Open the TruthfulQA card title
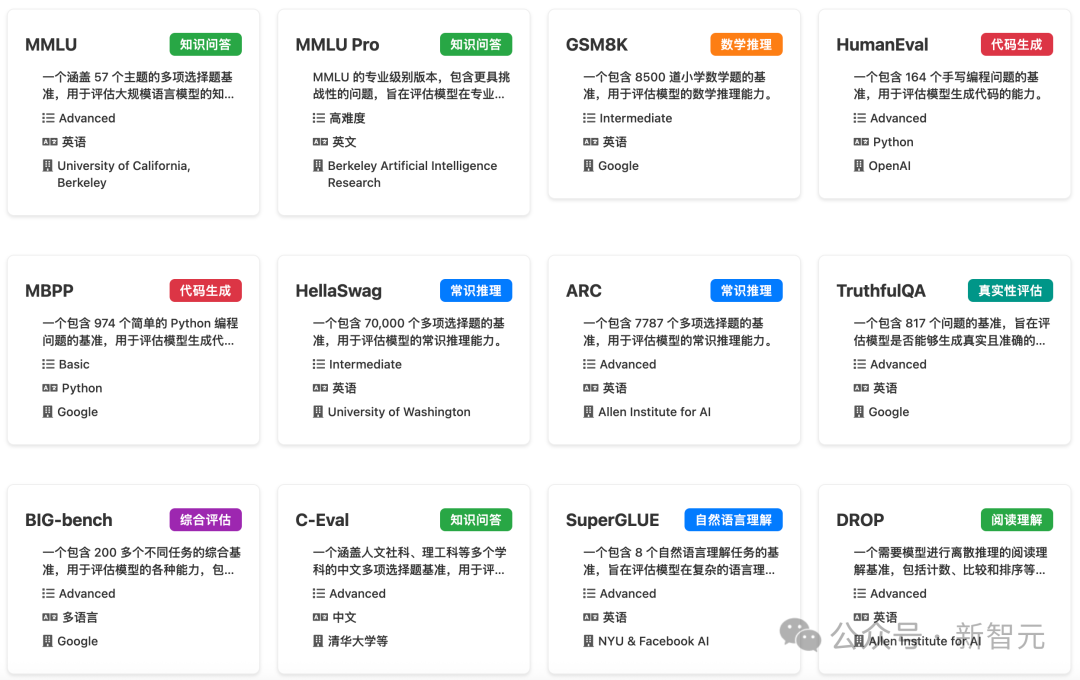 tap(881, 291)
